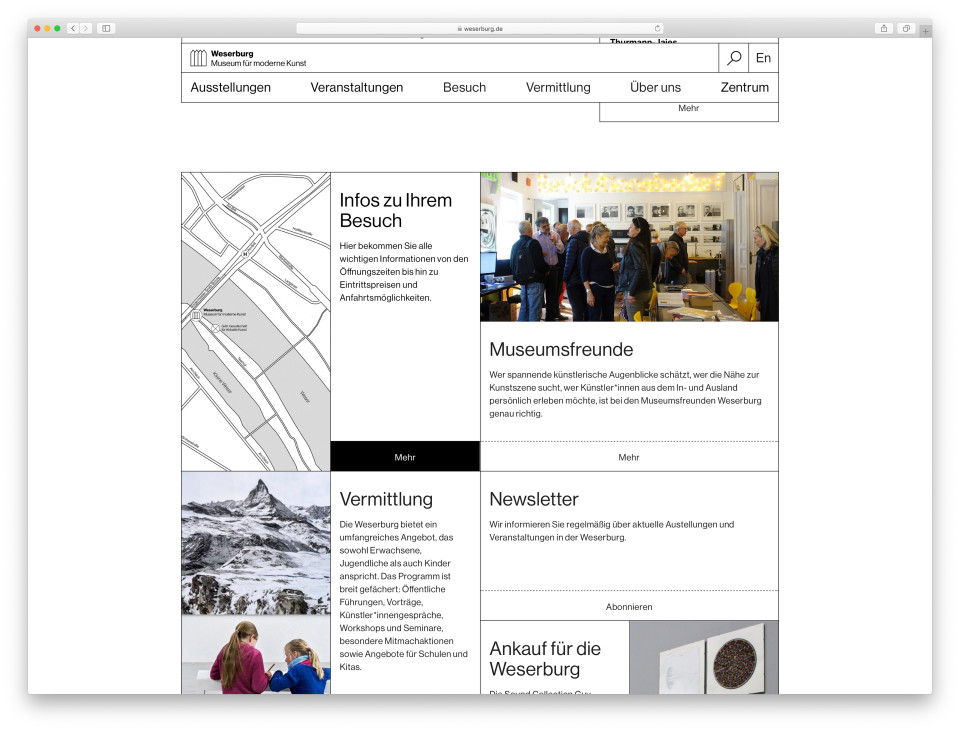
Task: Click inside the Safari address bar
Action: pyautogui.click(x=480, y=29)
